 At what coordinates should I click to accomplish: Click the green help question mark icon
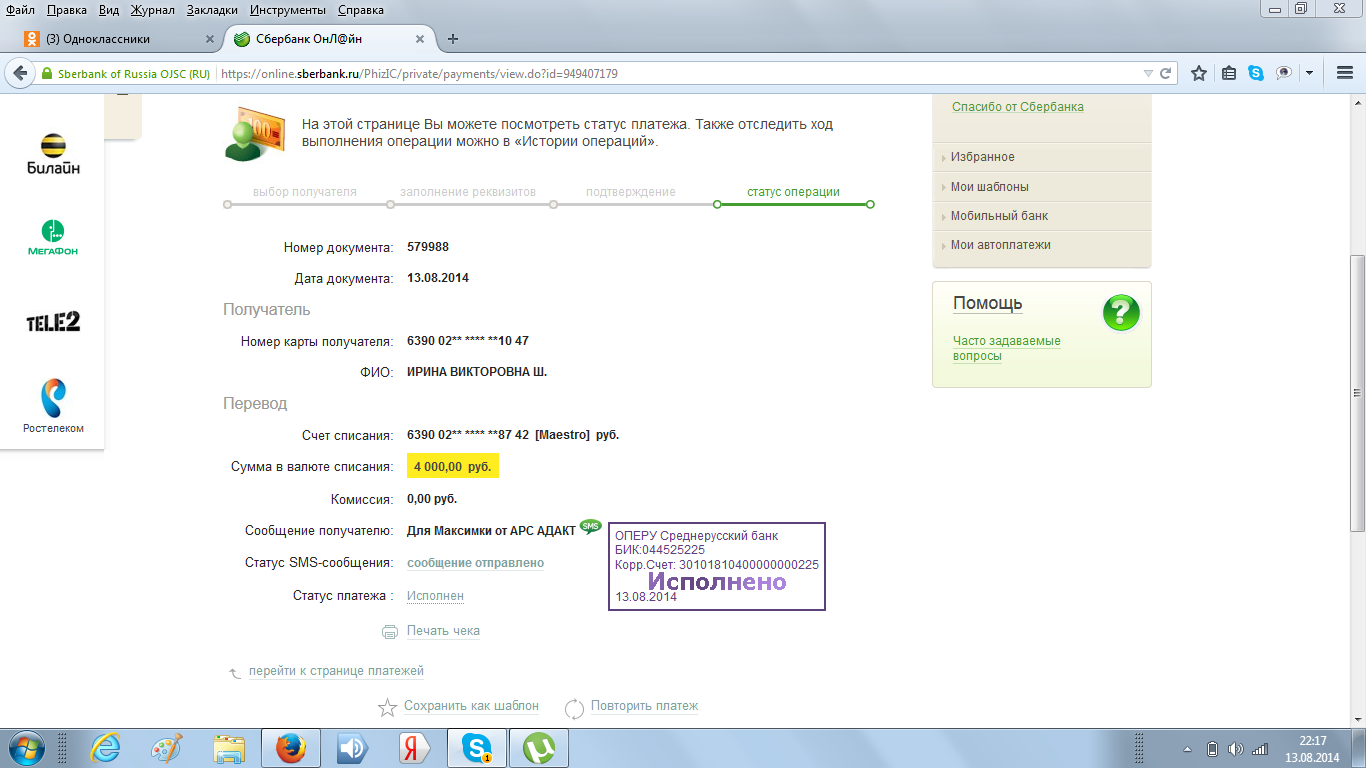[x=1121, y=313]
